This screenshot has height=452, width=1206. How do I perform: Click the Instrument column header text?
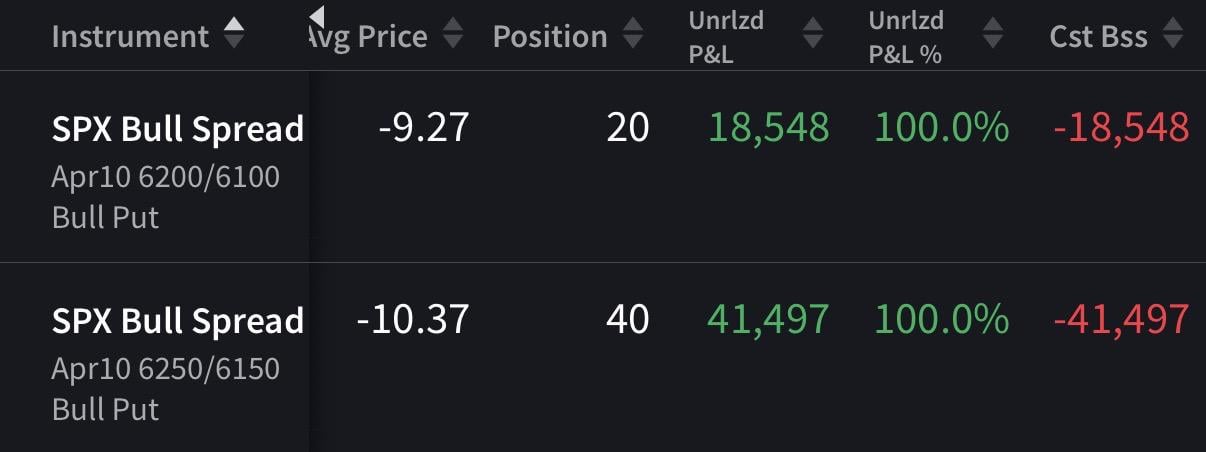130,37
